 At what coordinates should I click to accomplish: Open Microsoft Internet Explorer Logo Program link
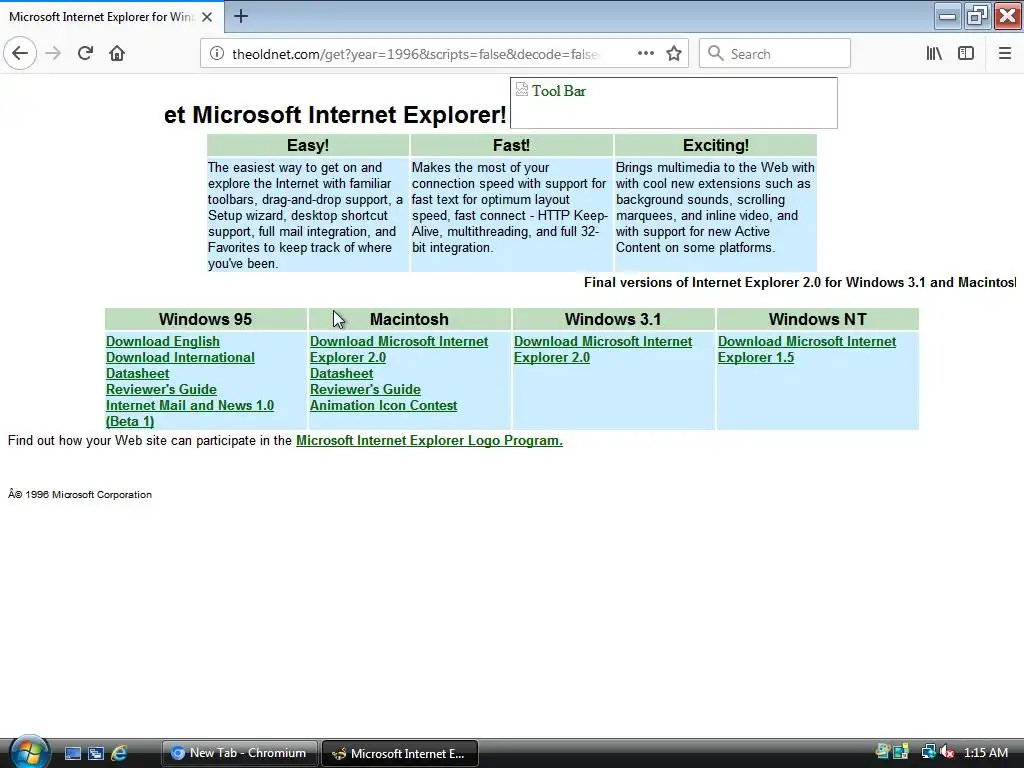click(x=429, y=441)
